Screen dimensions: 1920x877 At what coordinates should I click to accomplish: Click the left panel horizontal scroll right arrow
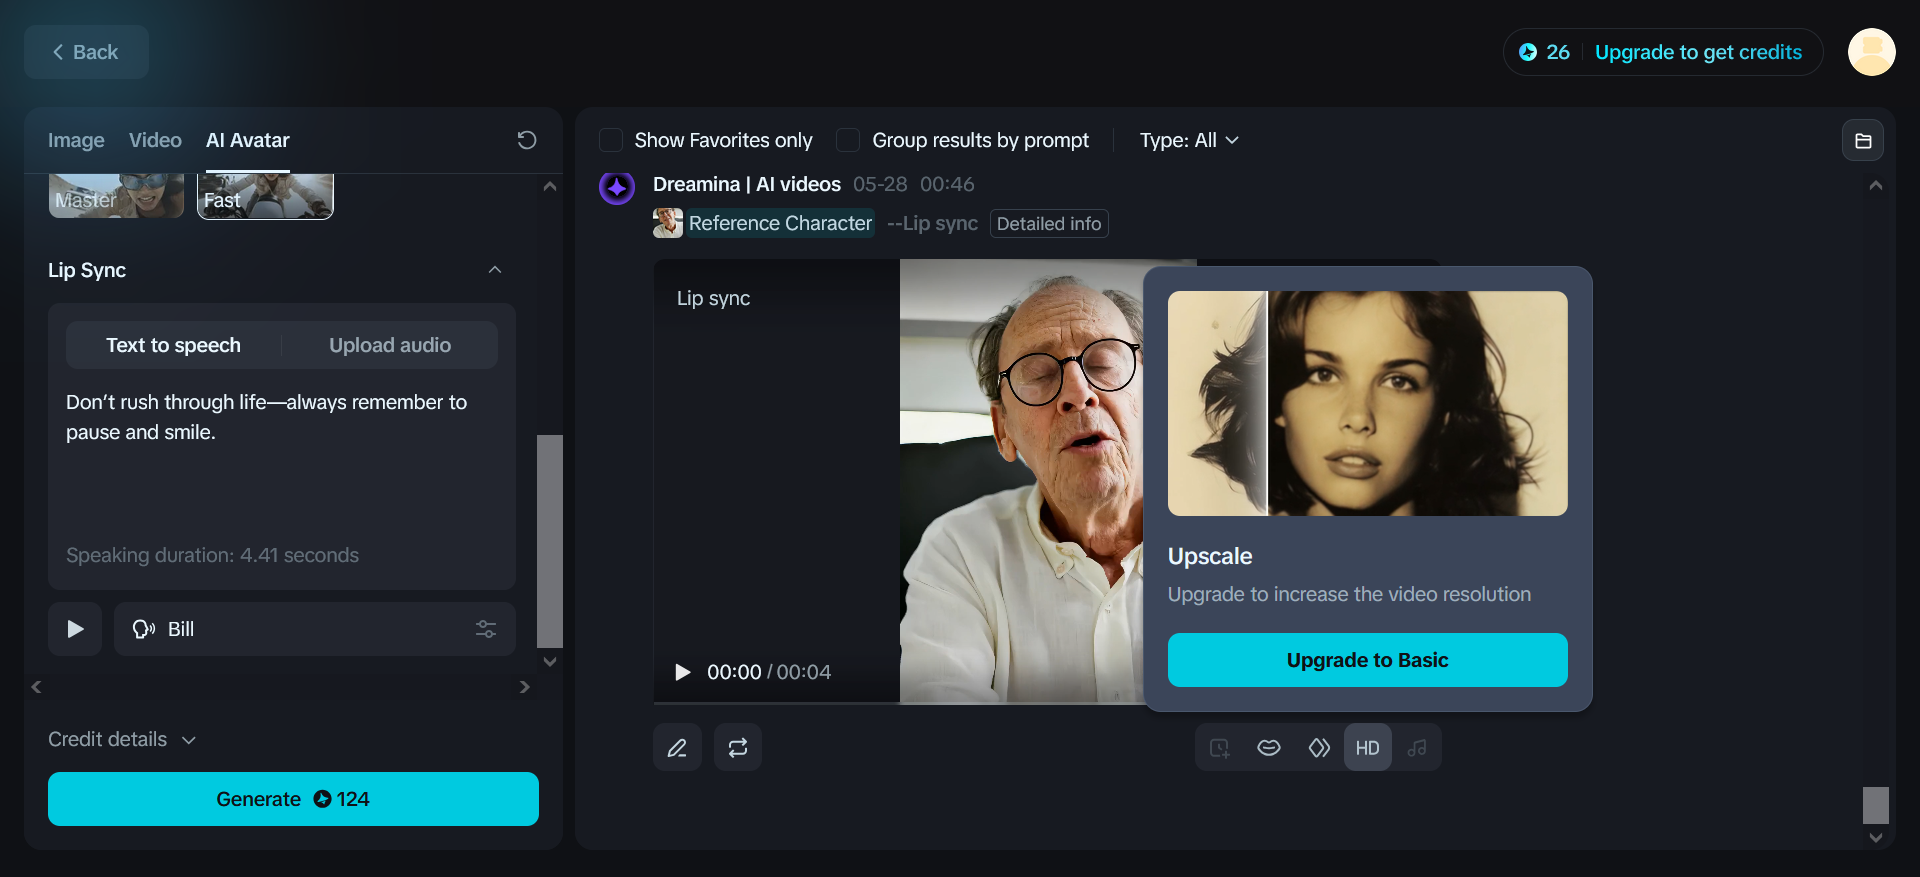click(x=525, y=687)
